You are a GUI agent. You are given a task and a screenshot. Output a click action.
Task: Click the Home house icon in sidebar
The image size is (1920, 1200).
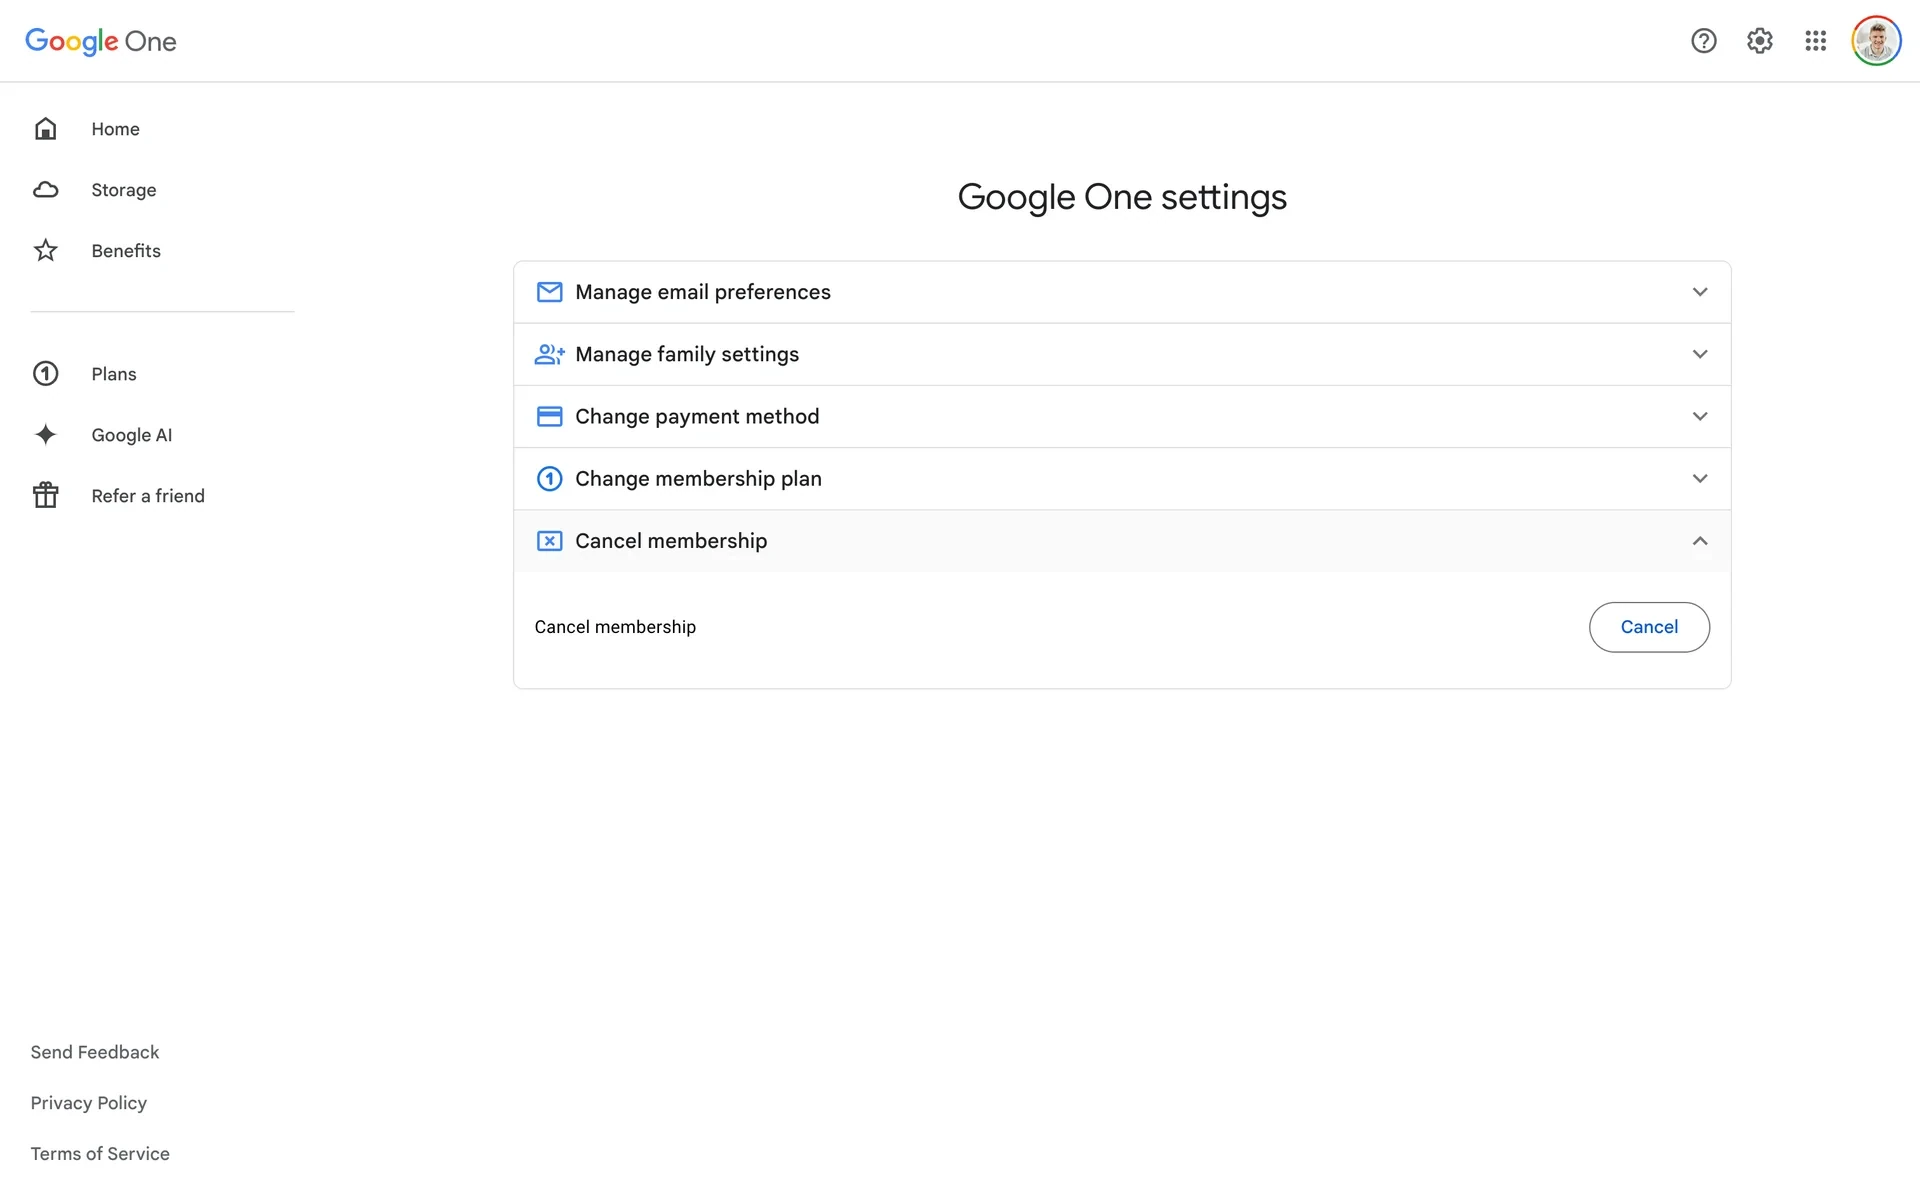(46, 129)
